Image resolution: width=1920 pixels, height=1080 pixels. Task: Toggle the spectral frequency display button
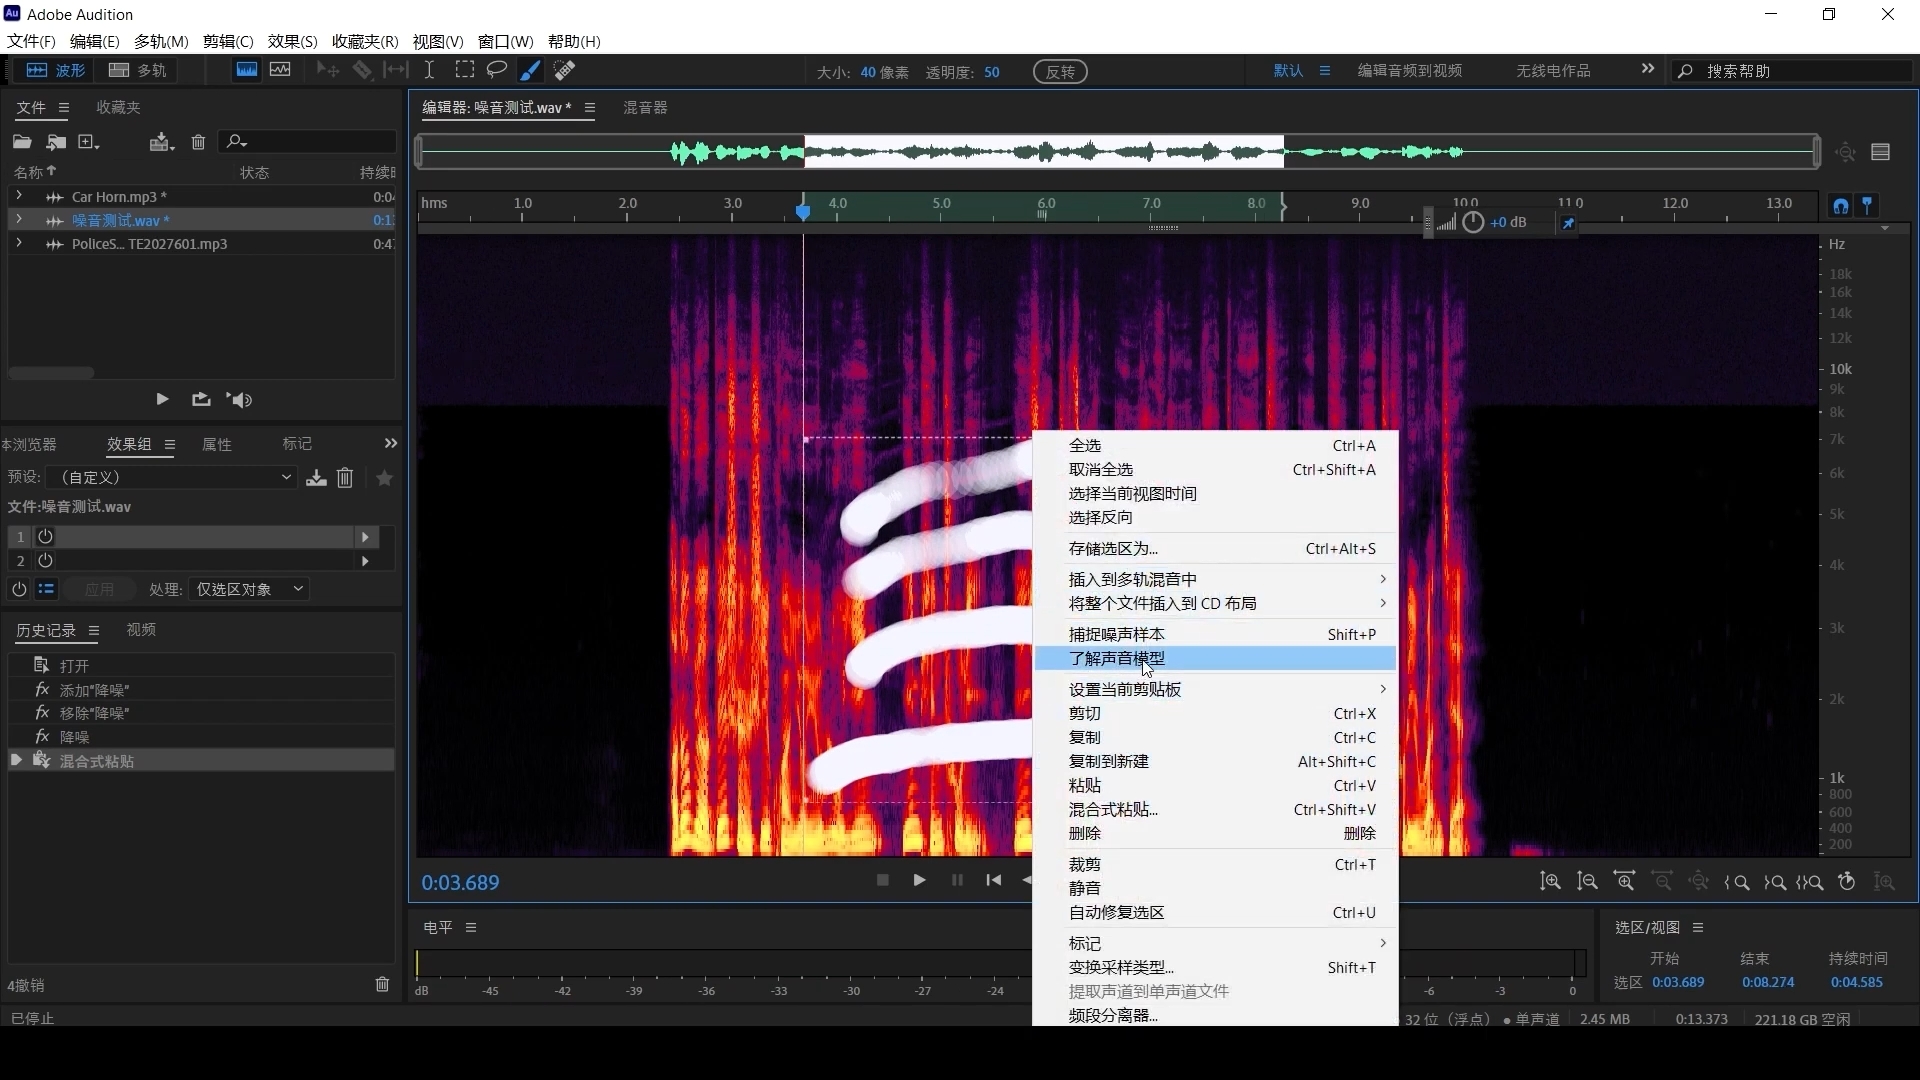(x=246, y=70)
